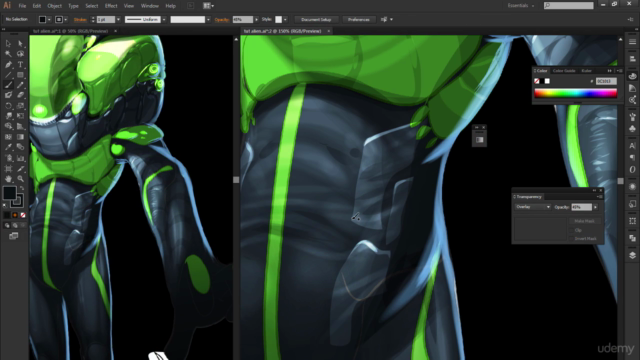640x360 pixels.
Task: Open the Overlay blending mode dropdown
Action: (533, 207)
